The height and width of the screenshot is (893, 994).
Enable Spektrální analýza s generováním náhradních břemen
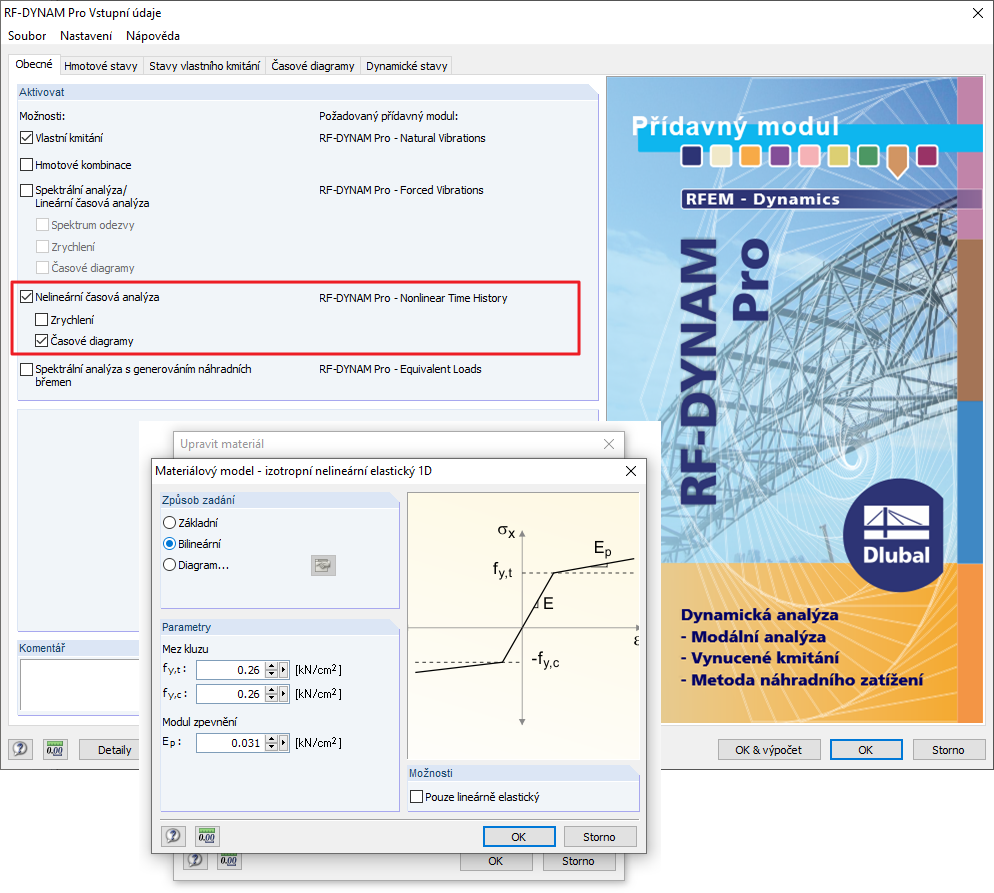tap(27, 369)
